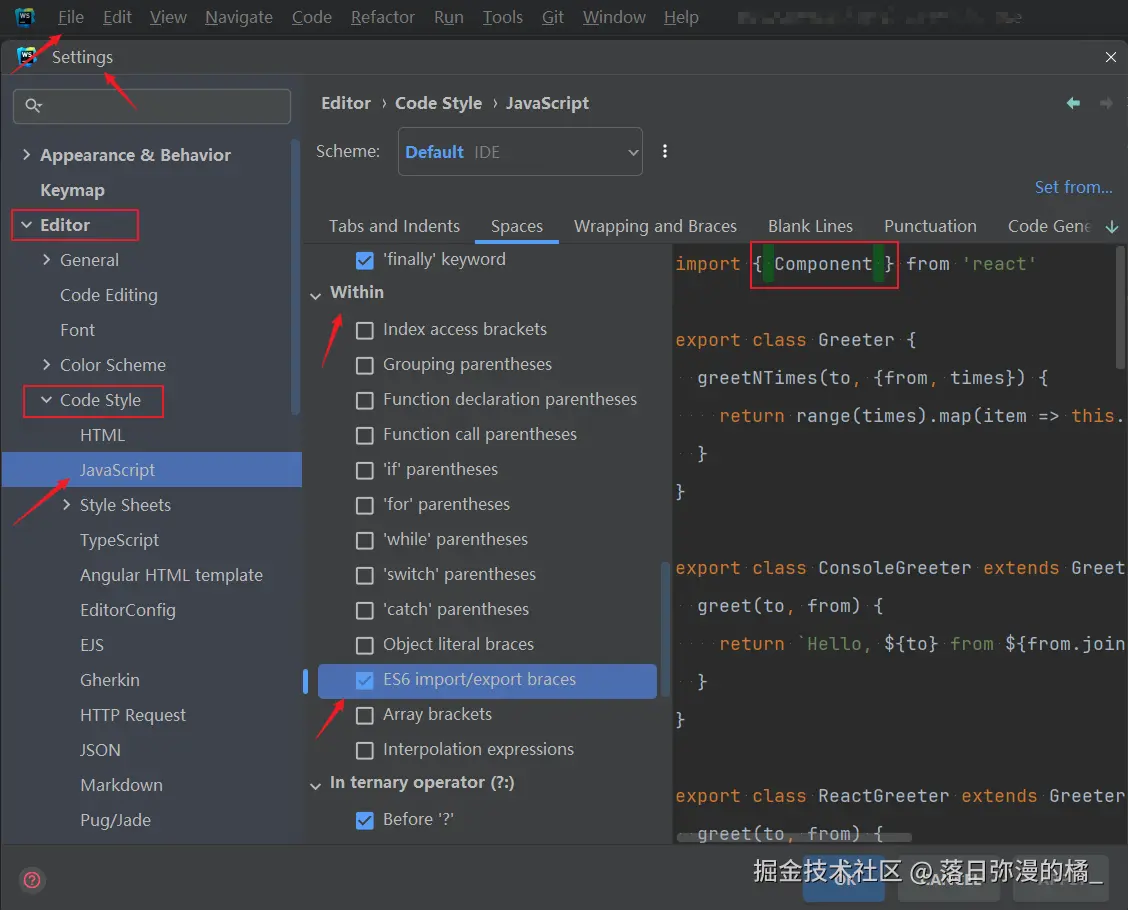Image resolution: width=1128 pixels, height=910 pixels.
Task: Switch to Wrapping and Braces tab
Action: [x=655, y=227]
